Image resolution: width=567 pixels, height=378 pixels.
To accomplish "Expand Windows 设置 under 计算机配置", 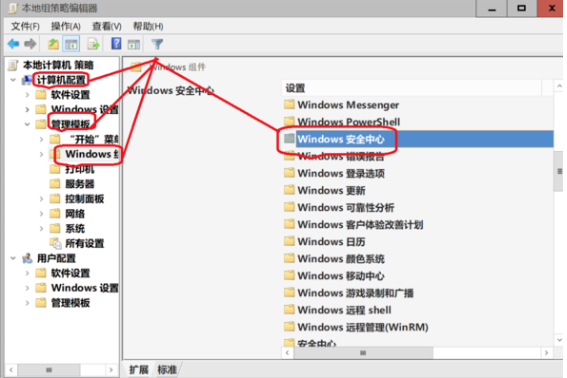I will tap(27, 109).
